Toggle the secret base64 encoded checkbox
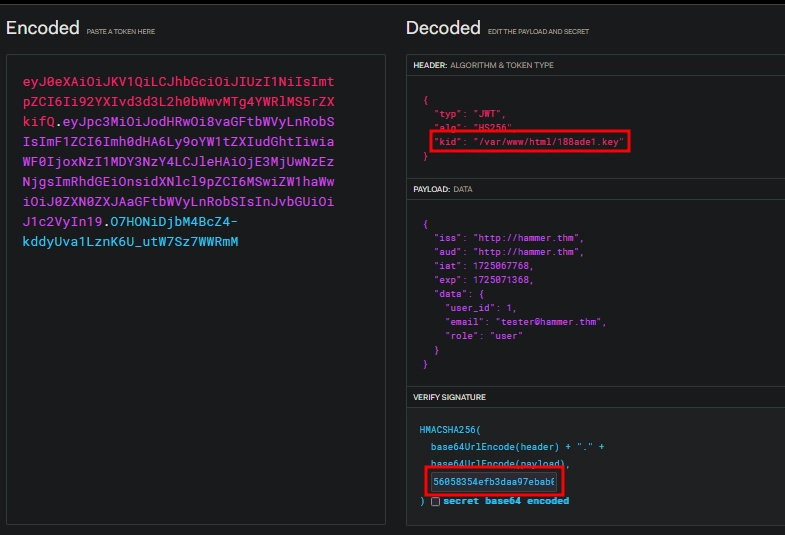785x535 pixels. point(435,501)
